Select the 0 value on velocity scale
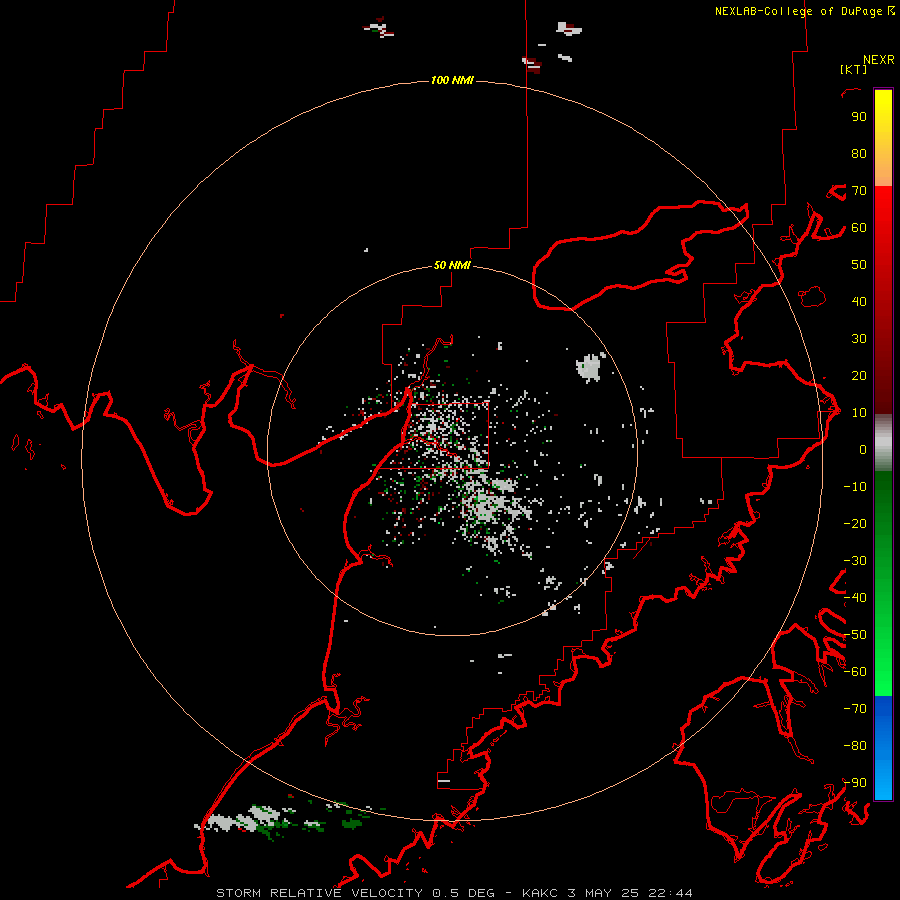 pos(863,450)
